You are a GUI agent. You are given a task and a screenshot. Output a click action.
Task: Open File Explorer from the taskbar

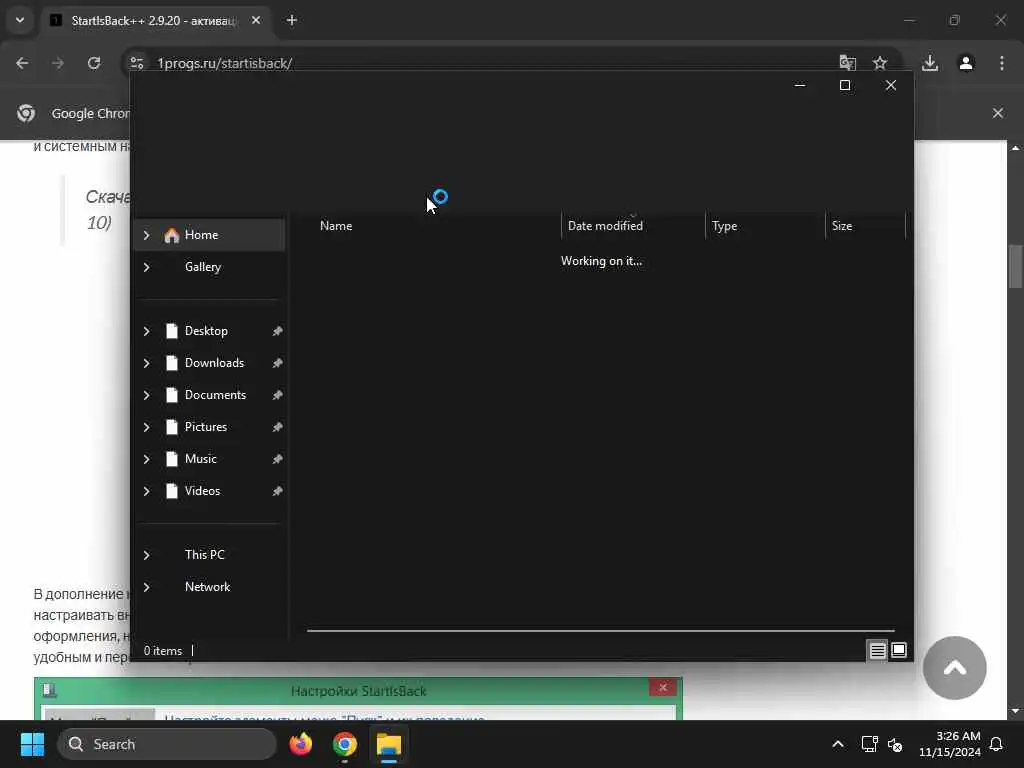click(389, 744)
